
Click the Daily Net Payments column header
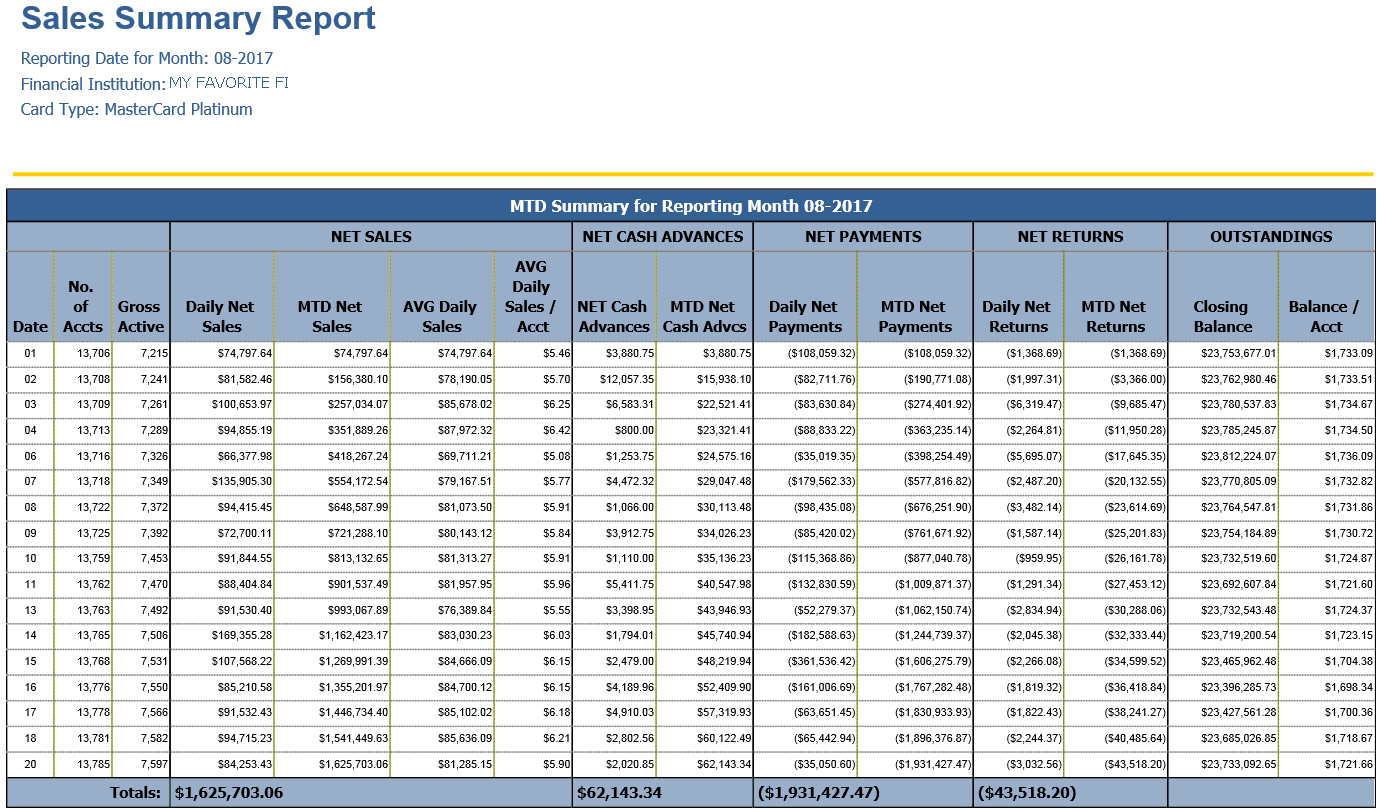tap(805, 296)
